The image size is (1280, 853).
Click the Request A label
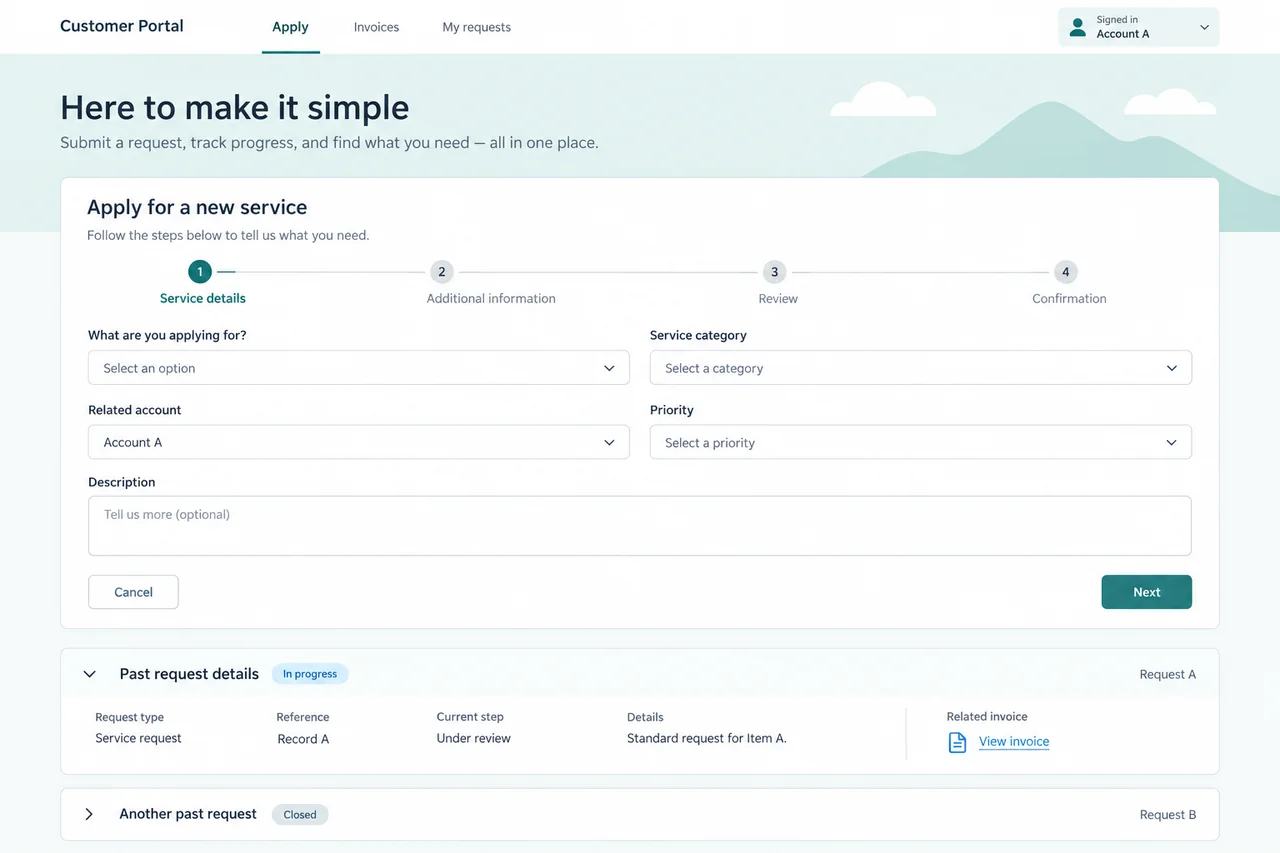click(x=1168, y=674)
